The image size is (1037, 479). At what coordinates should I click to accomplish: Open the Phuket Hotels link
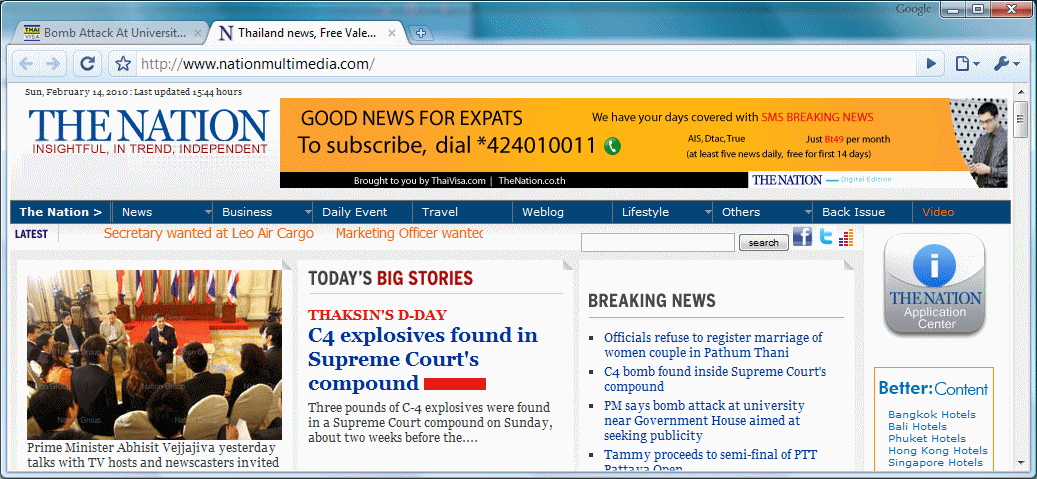[927, 439]
